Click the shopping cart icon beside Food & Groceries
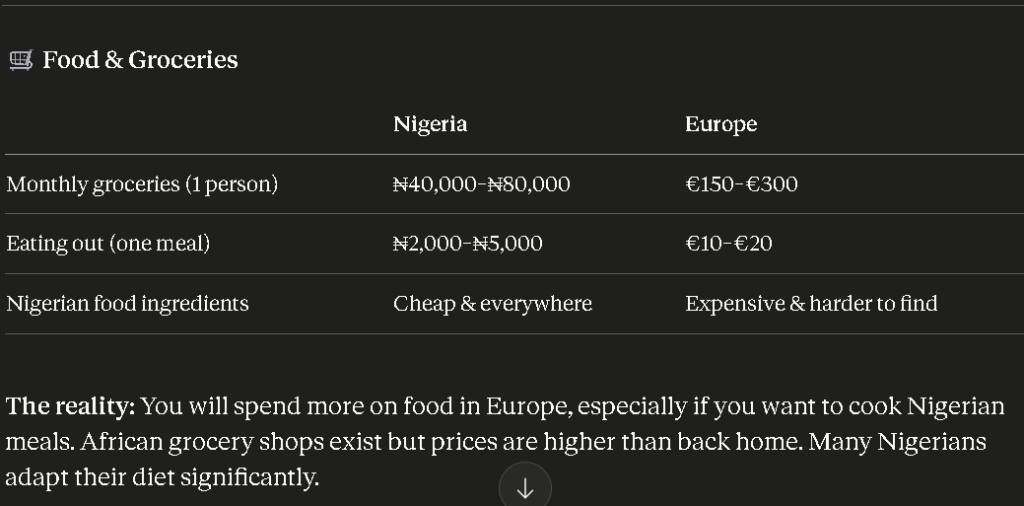 pos(21,61)
